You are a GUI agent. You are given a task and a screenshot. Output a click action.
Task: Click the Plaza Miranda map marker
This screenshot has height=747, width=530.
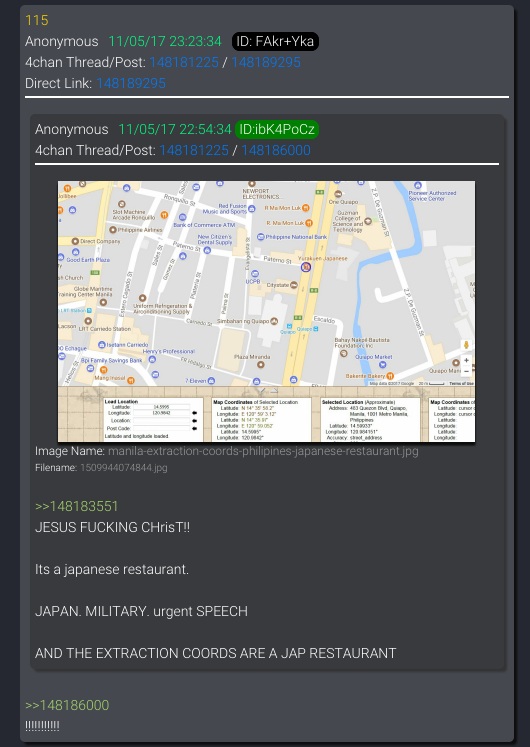point(260,365)
